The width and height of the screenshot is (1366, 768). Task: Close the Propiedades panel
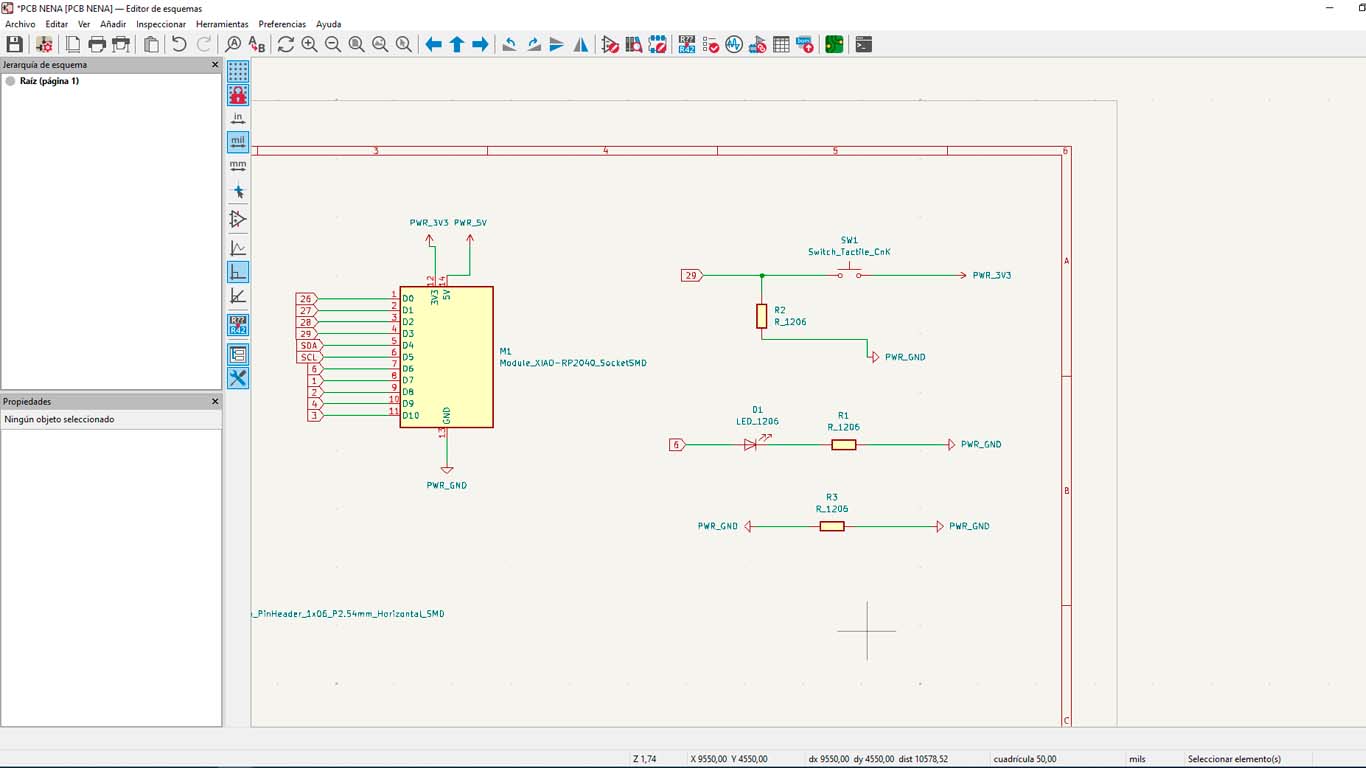[215, 402]
